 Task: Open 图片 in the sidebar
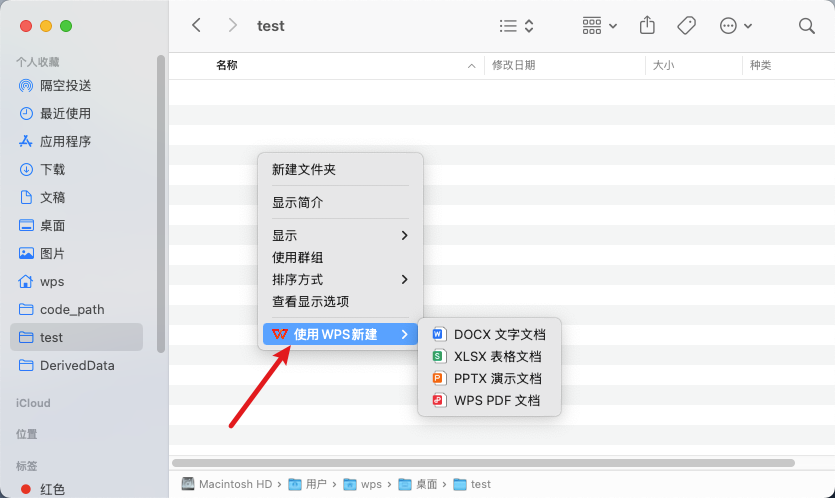(x=76, y=253)
